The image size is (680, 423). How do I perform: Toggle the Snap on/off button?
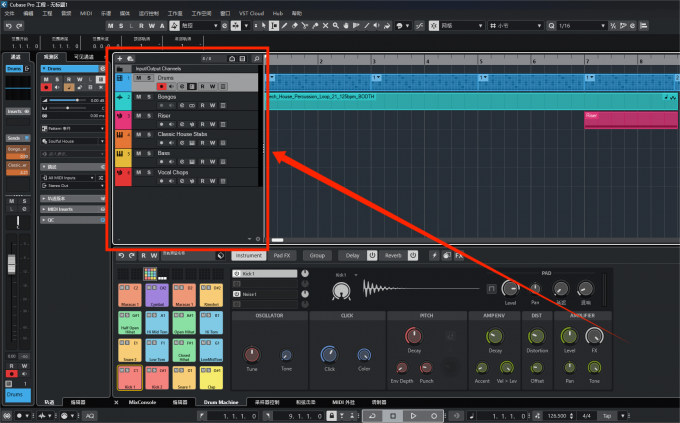click(x=434, y=26)
